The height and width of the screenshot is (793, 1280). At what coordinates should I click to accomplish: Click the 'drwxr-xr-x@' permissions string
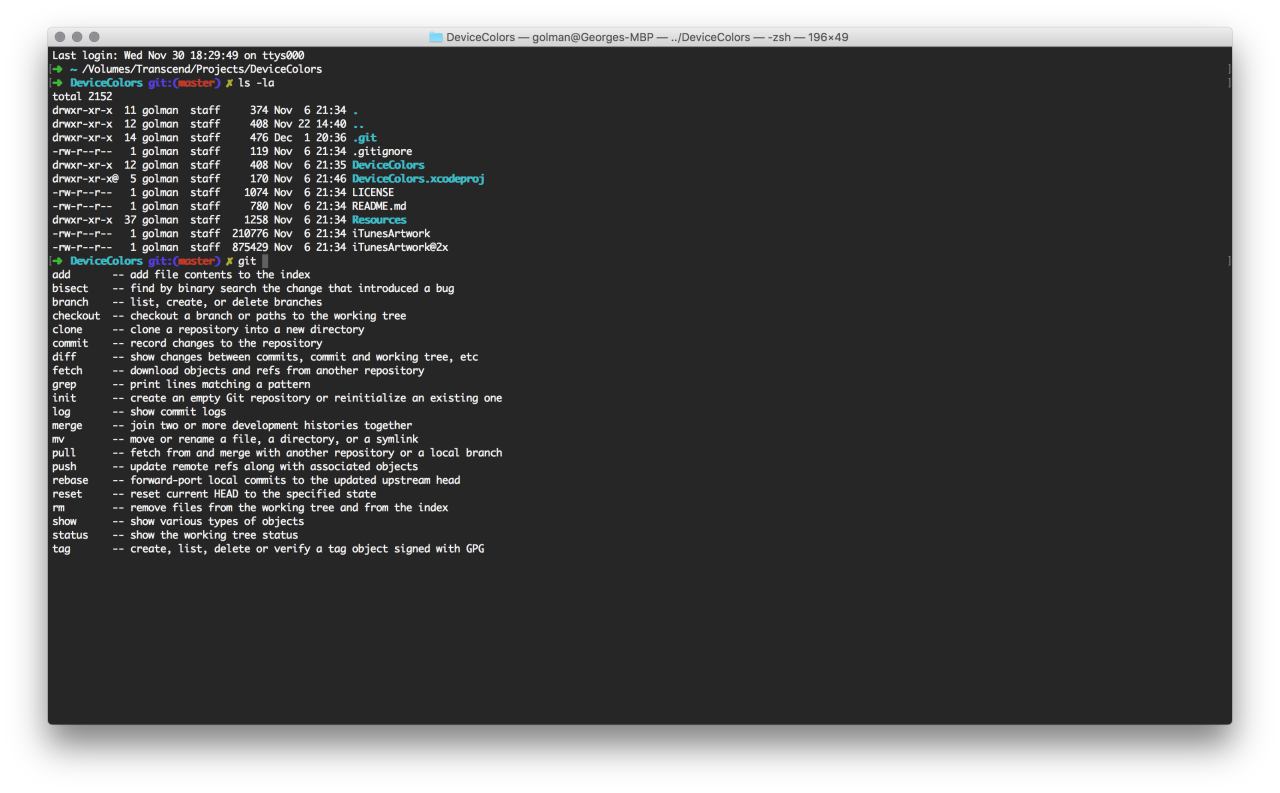click(85, 179)
